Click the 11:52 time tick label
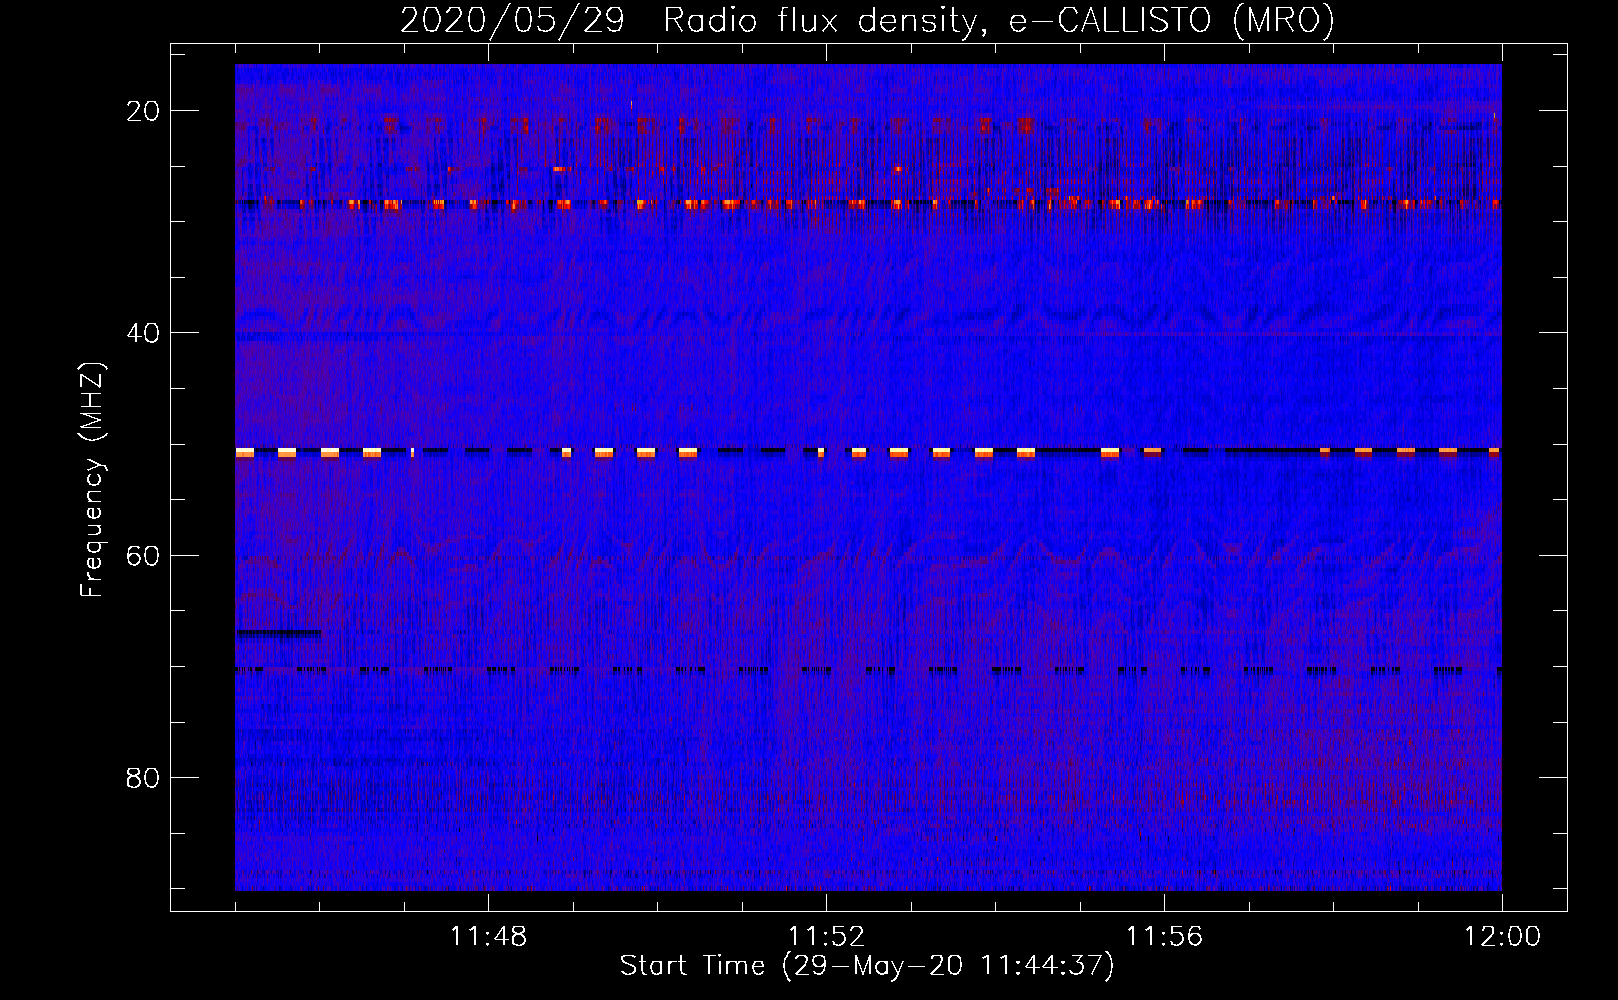 pos(826,937)
